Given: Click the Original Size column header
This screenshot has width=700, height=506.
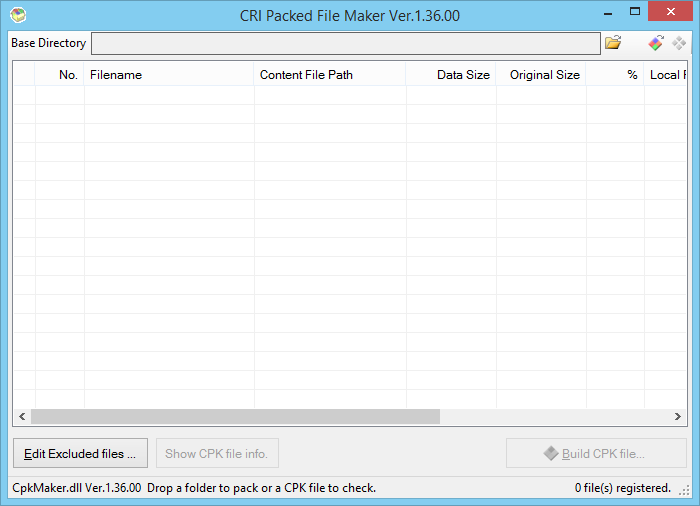Looking at the screenshot, I should click(x=541, y=75).
